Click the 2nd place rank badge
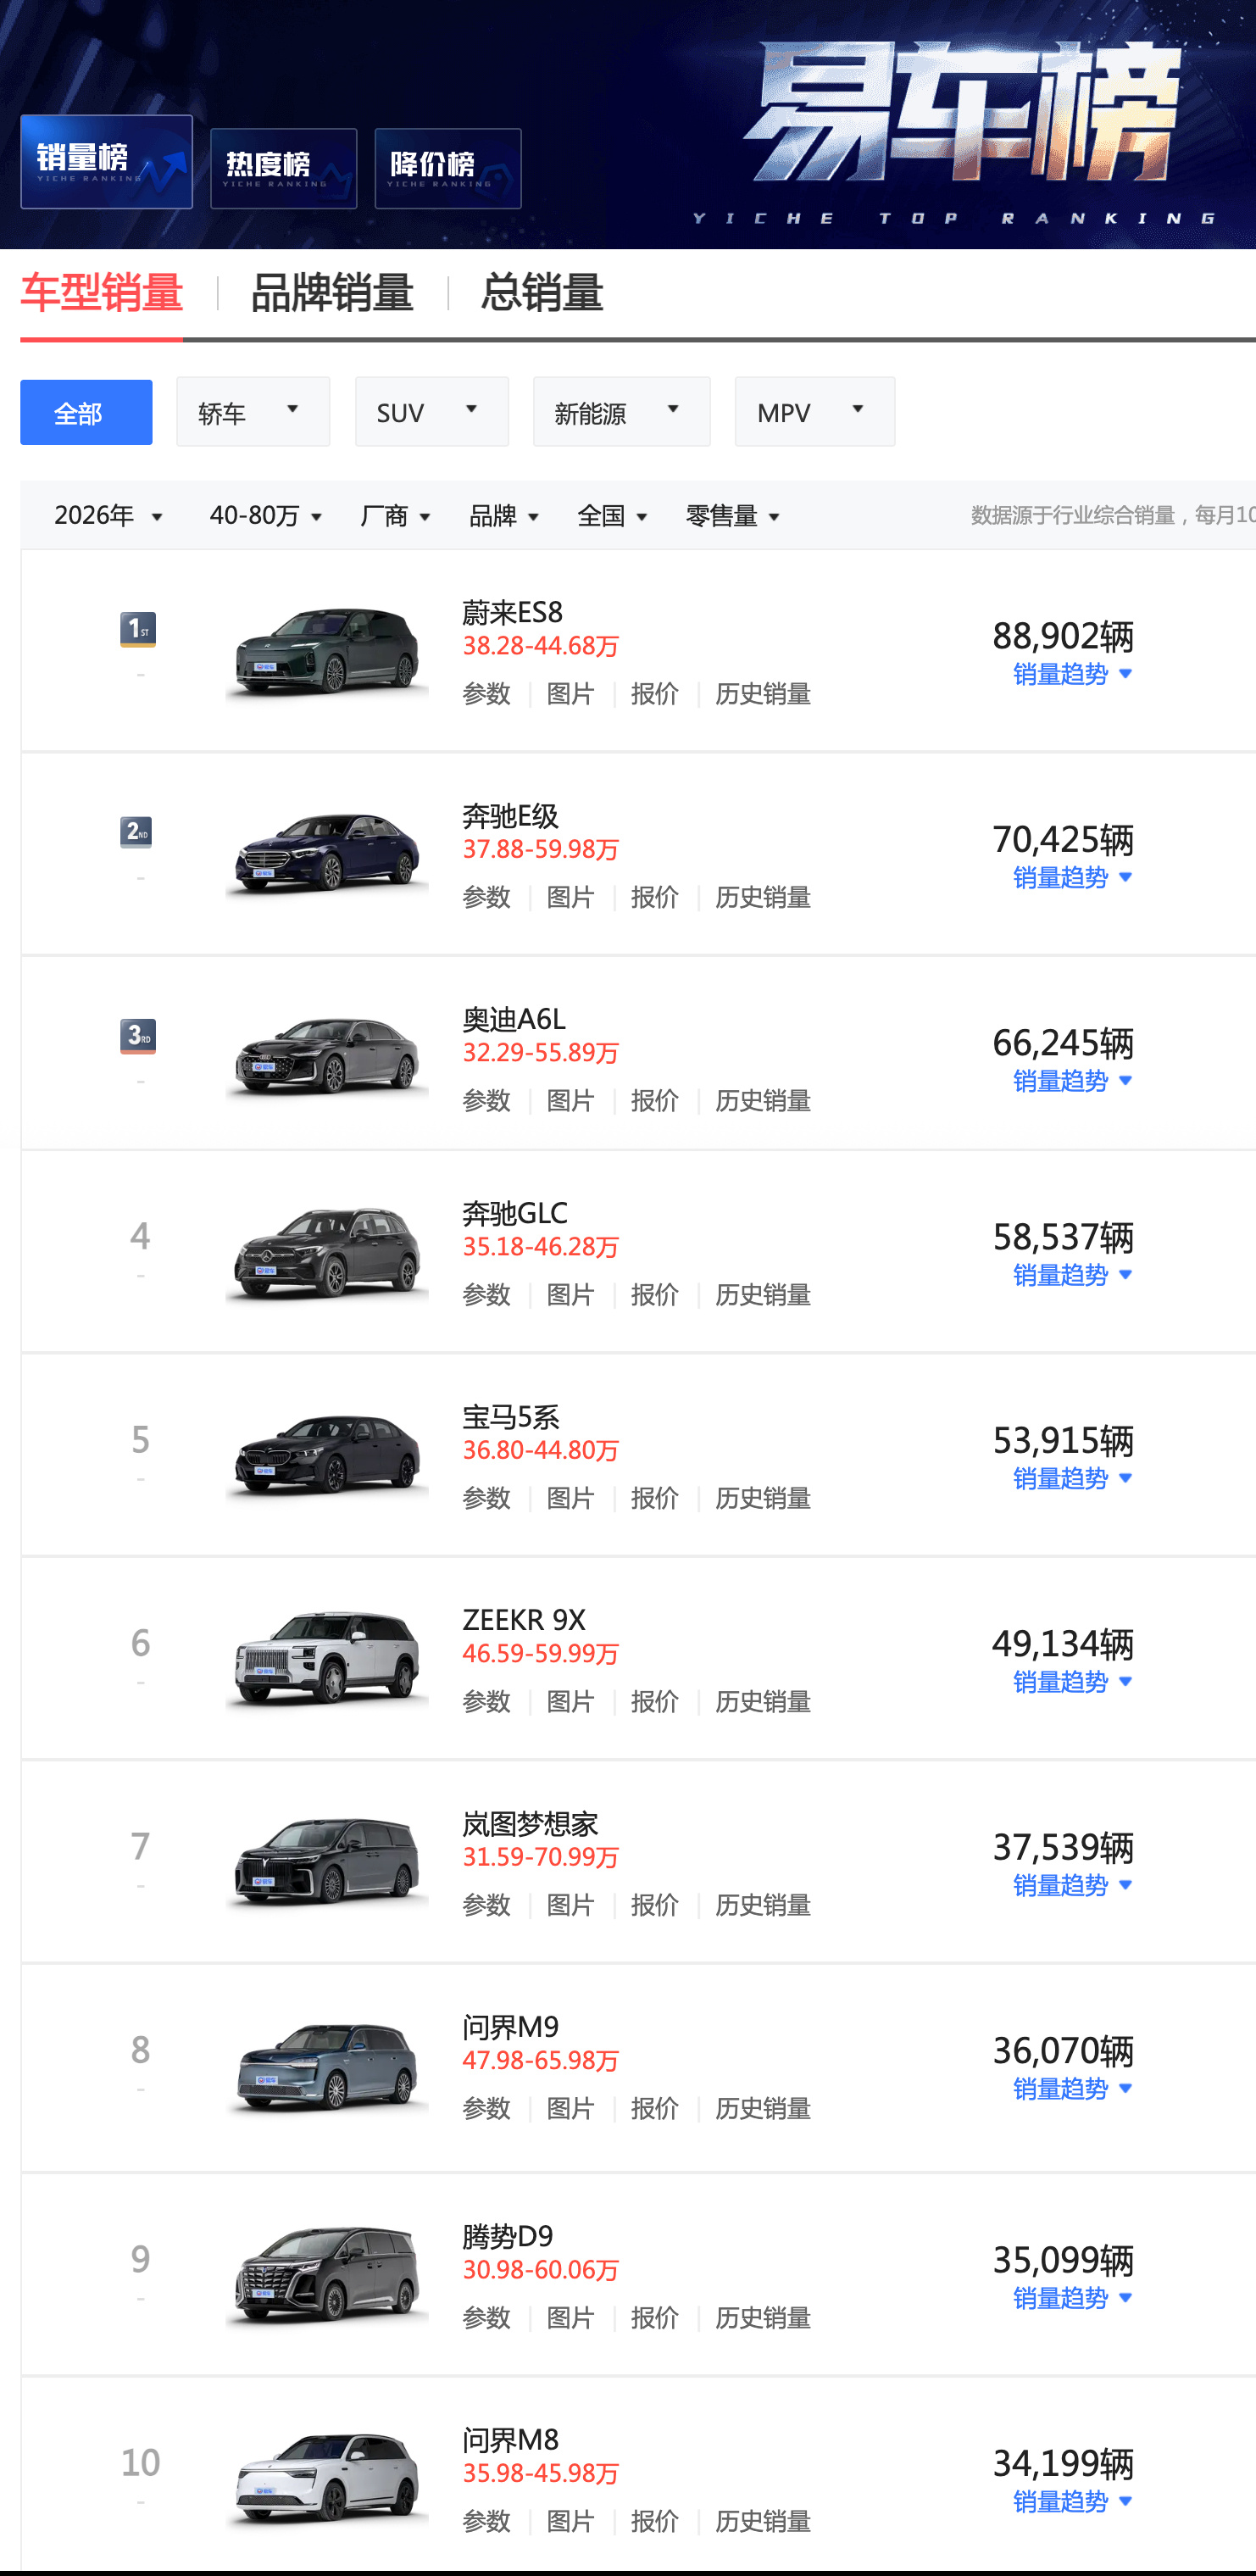 (x=136, y=832)
